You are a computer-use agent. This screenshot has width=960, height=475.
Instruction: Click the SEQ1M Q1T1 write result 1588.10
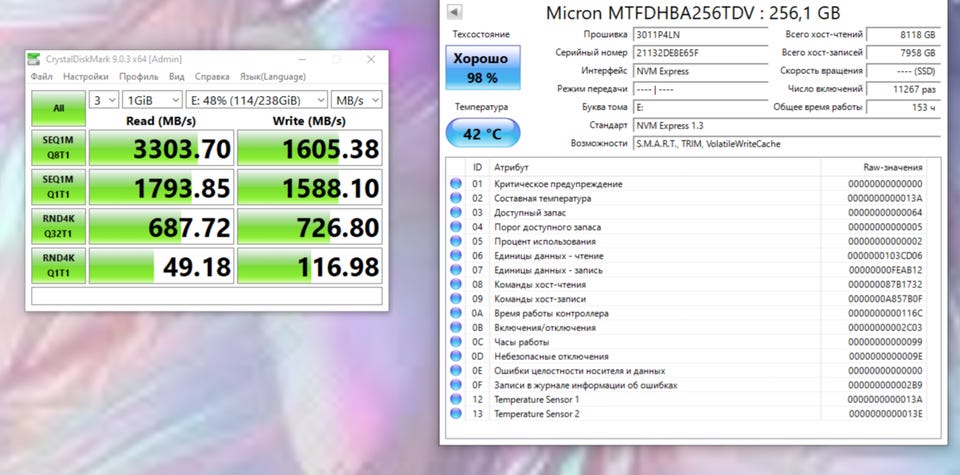tap(310, 187)
